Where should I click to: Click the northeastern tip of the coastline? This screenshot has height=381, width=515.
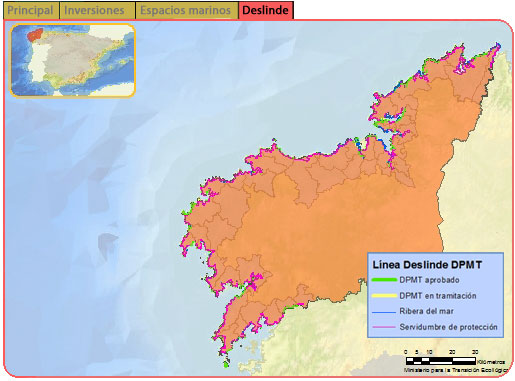(498, 46)
